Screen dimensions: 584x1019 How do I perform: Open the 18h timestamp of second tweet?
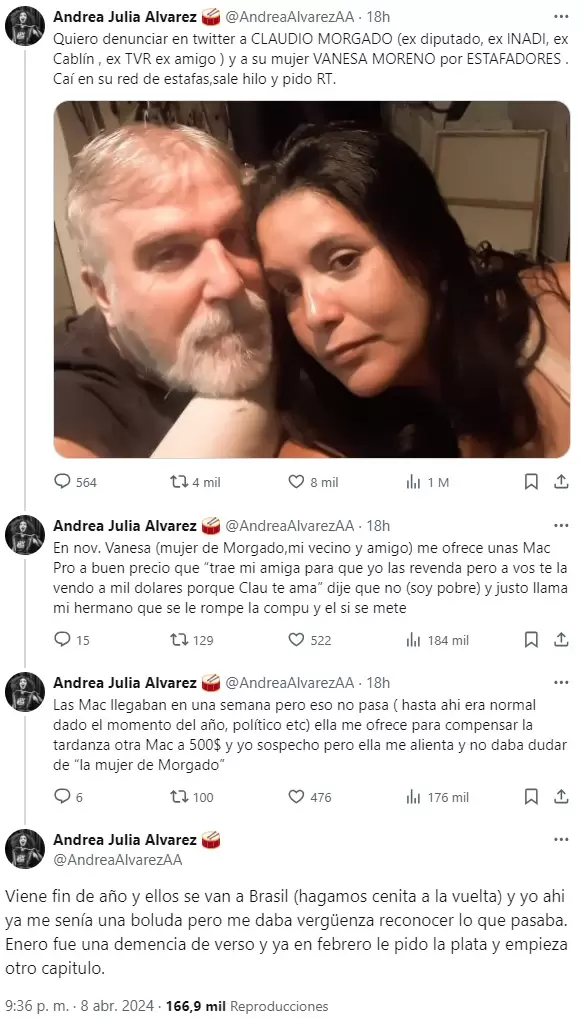tap(378, 525)
